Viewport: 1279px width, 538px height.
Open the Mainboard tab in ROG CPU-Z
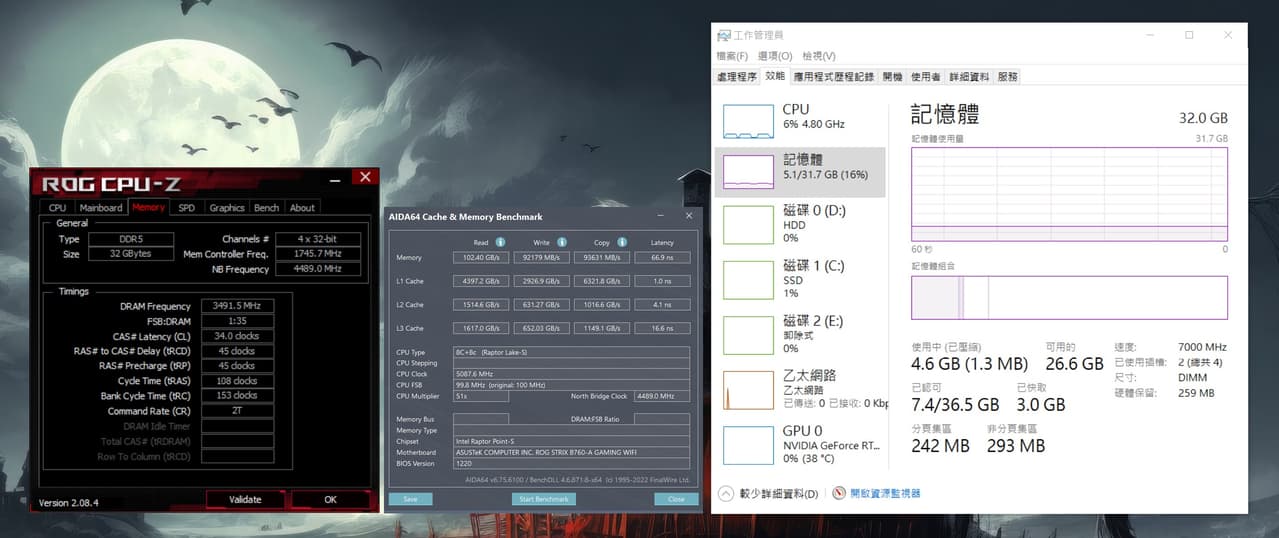100,208
